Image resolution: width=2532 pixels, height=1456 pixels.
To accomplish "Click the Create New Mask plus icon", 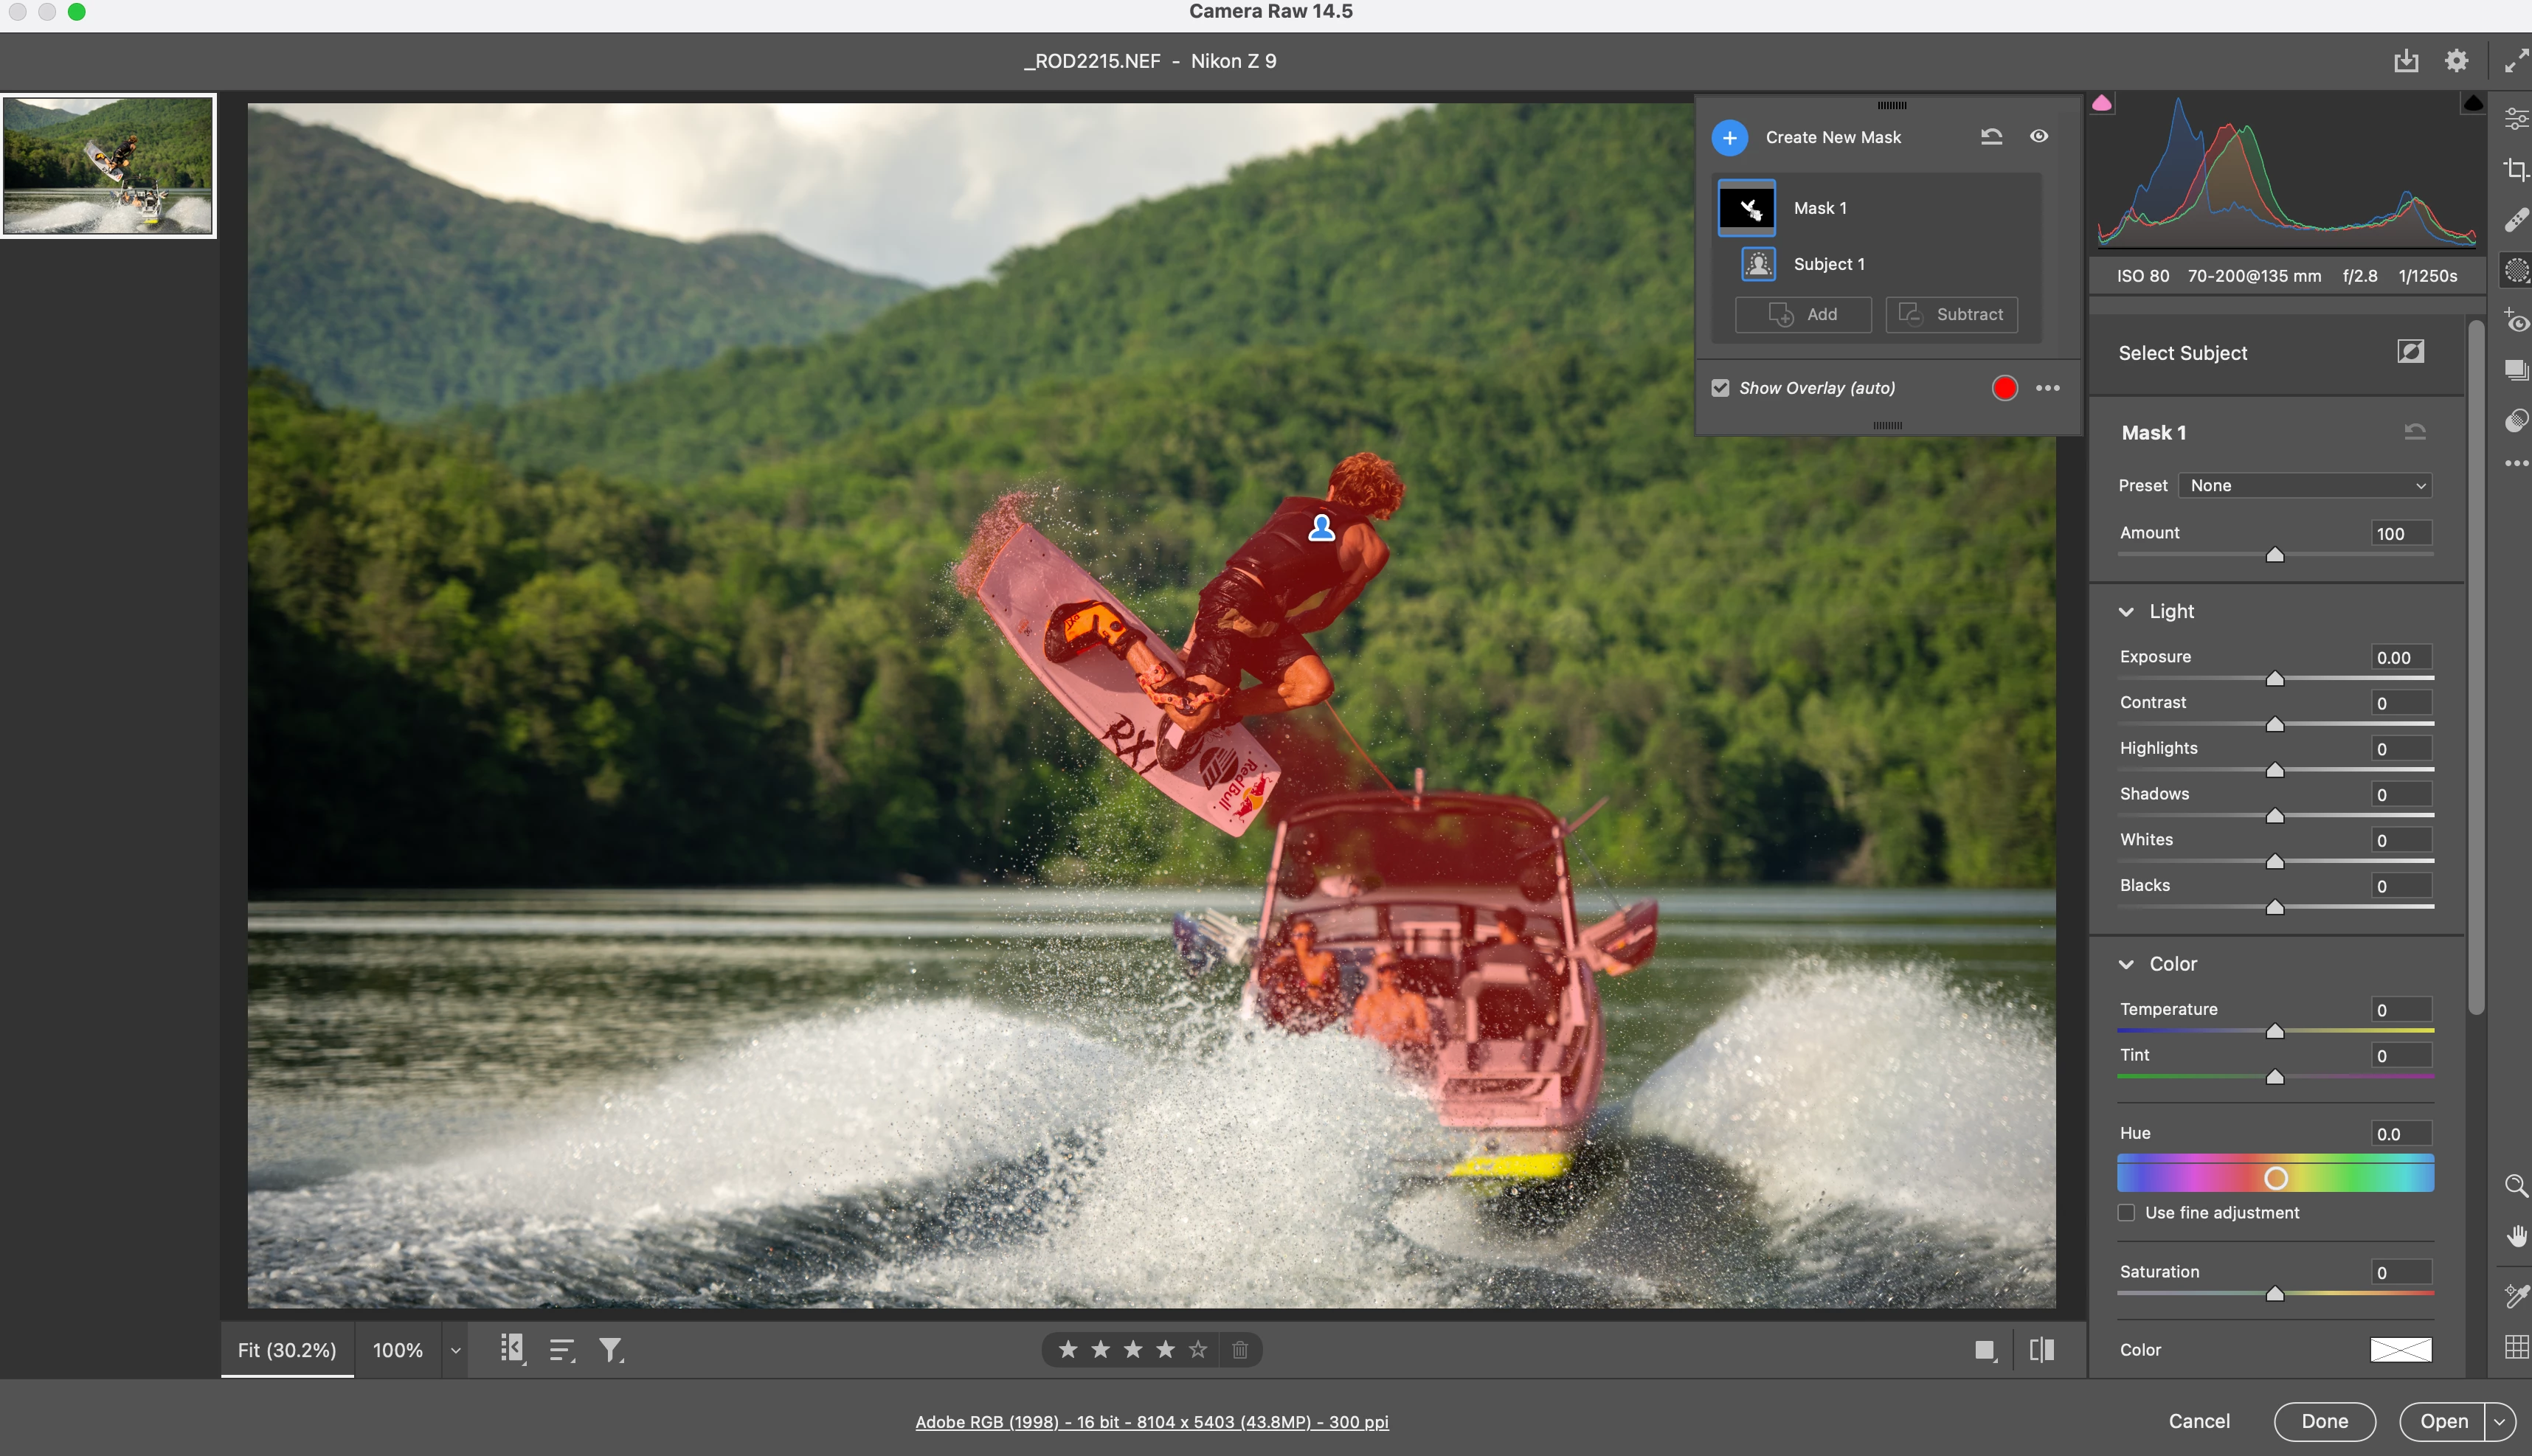I will coord(1729,138).
